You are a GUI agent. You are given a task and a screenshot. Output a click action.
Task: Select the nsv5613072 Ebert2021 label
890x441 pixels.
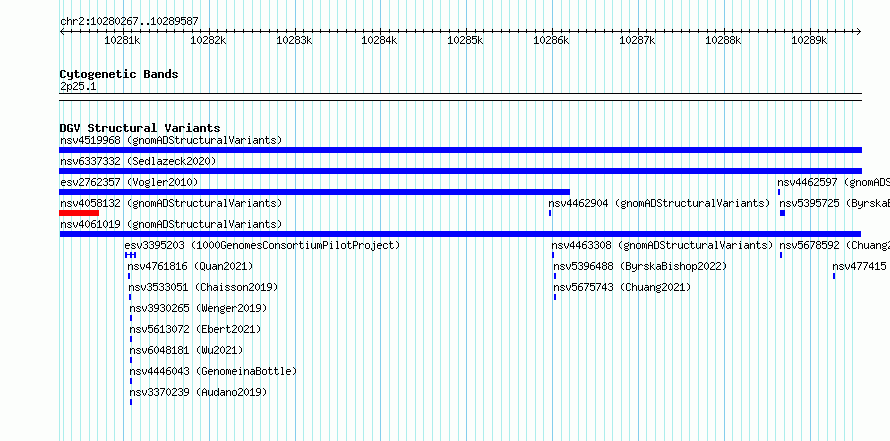[x=195, y=329]
